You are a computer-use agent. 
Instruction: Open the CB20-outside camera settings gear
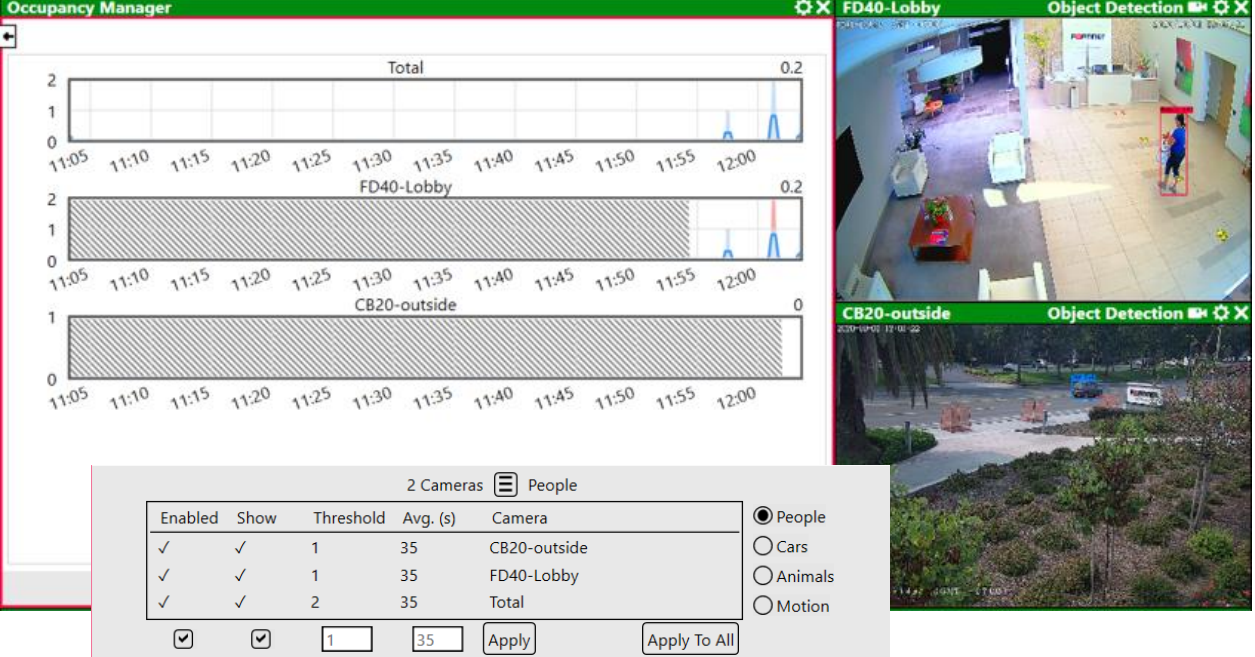(1222, 313)
